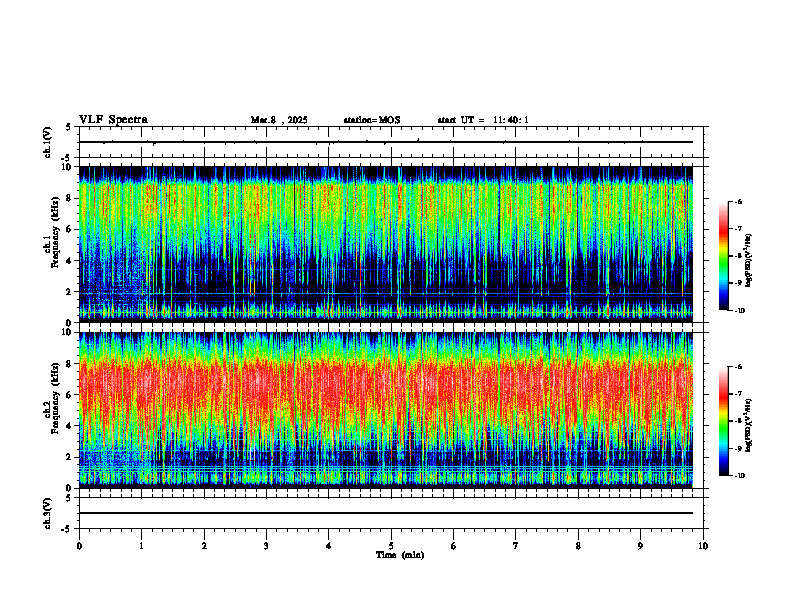Click time axis tick label "8"

click(x=578, y=546)
